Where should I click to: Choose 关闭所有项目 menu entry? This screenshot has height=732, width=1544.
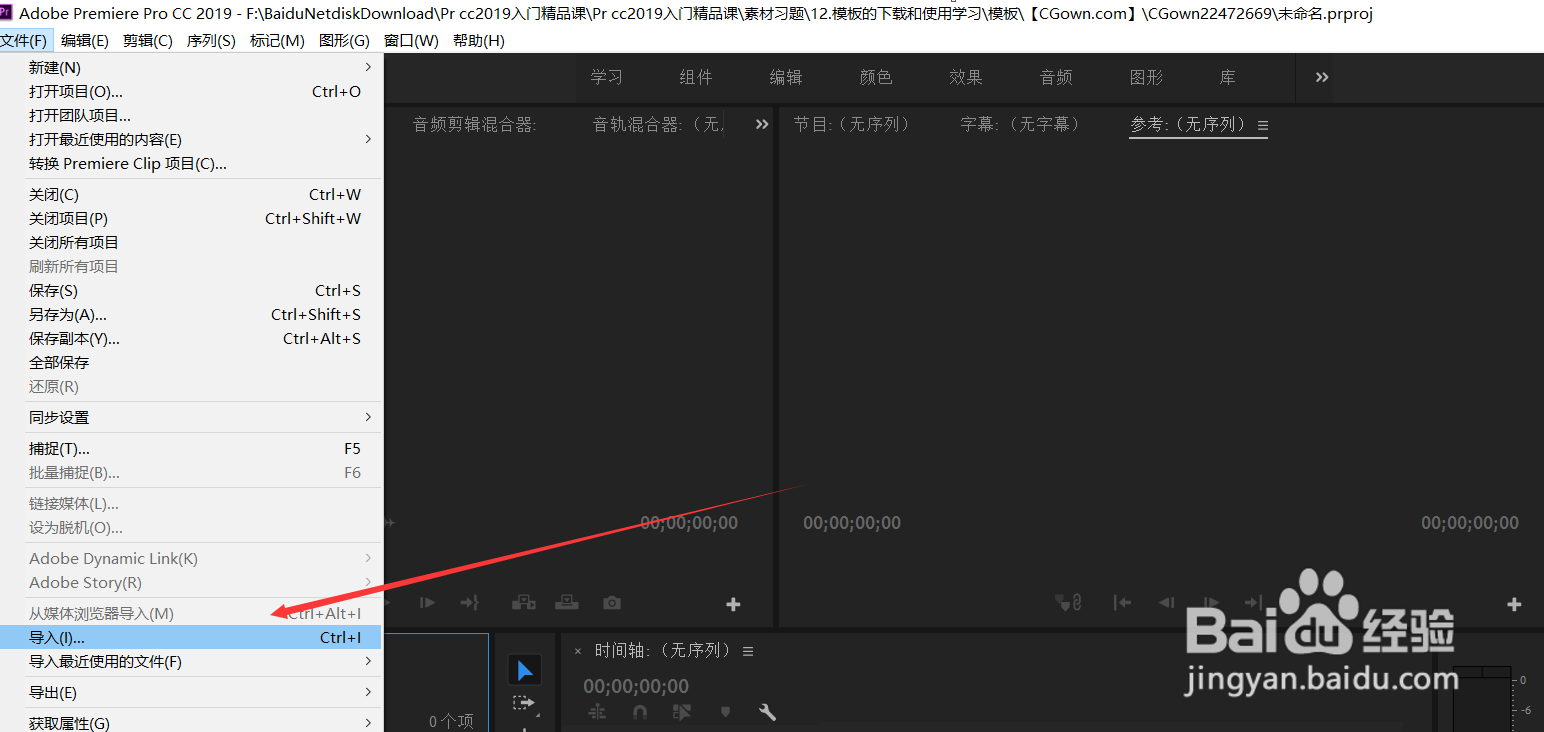tap(192, 242)
